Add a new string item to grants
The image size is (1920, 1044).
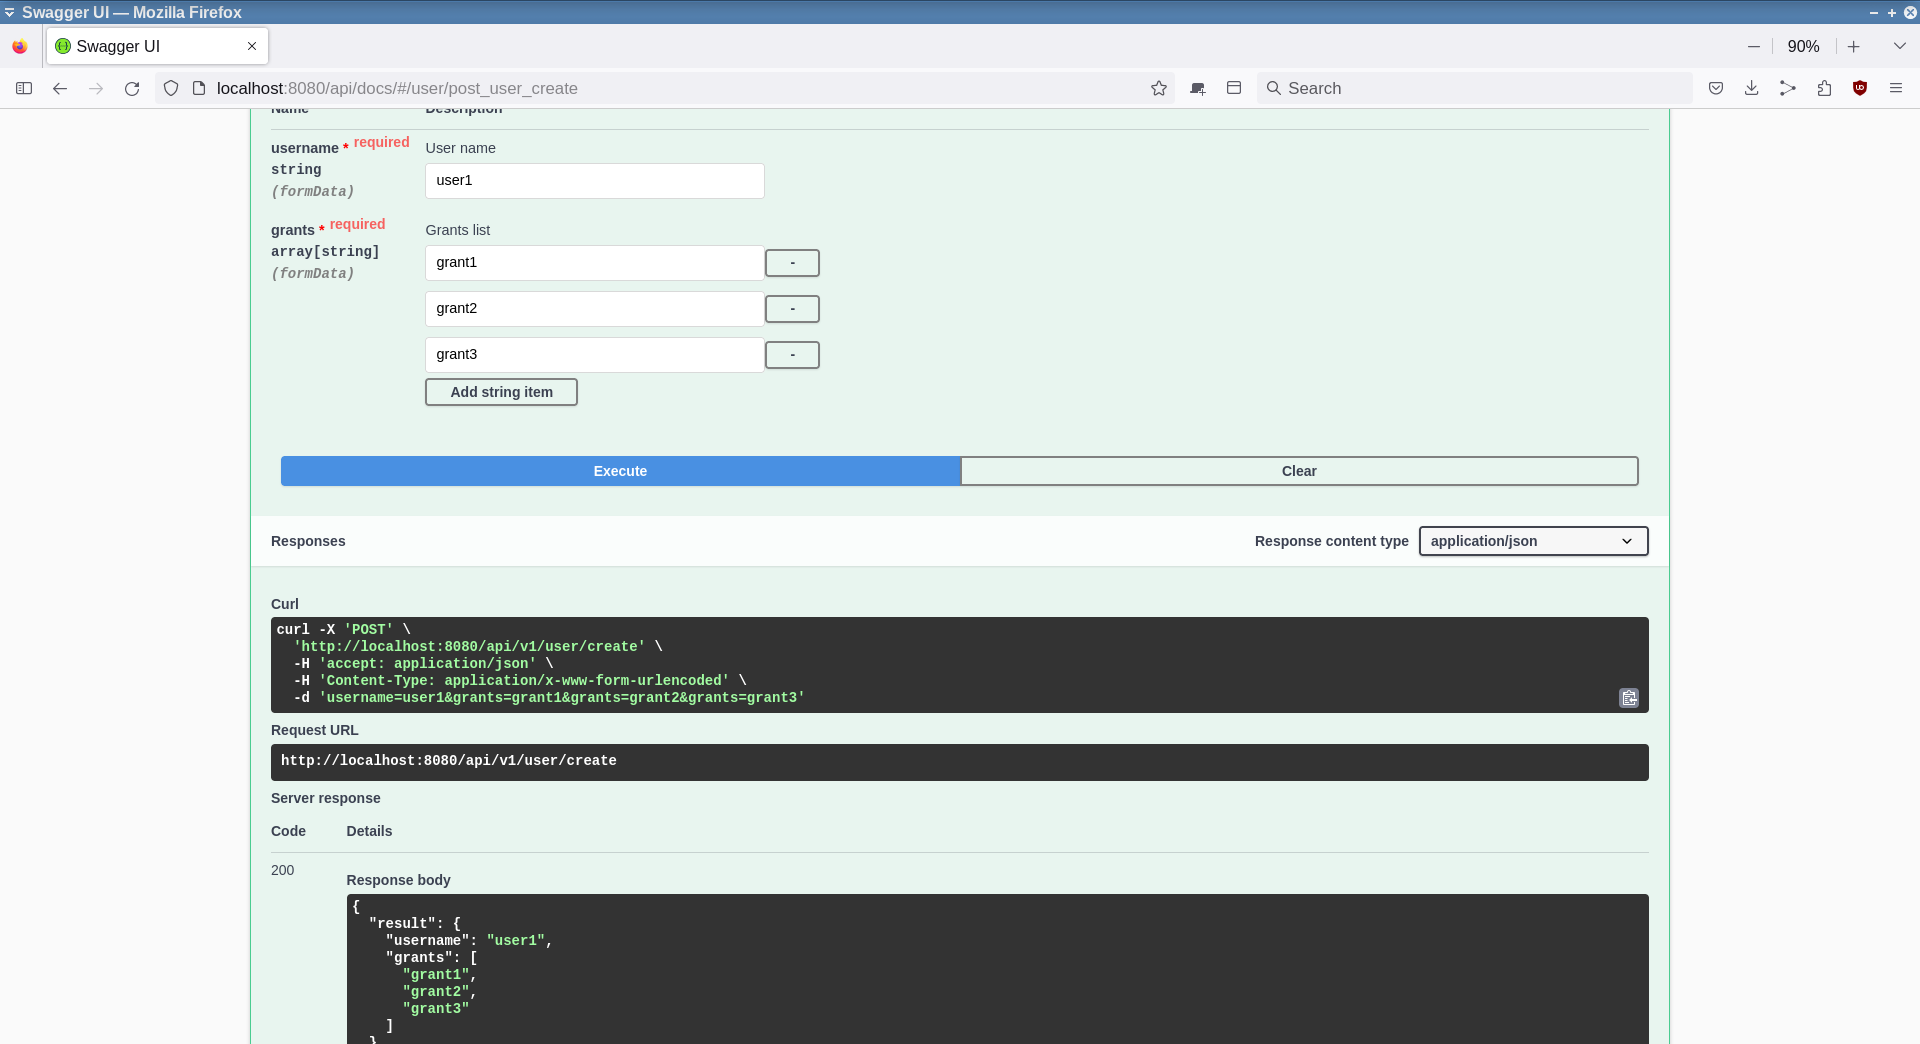coord(501,392)
